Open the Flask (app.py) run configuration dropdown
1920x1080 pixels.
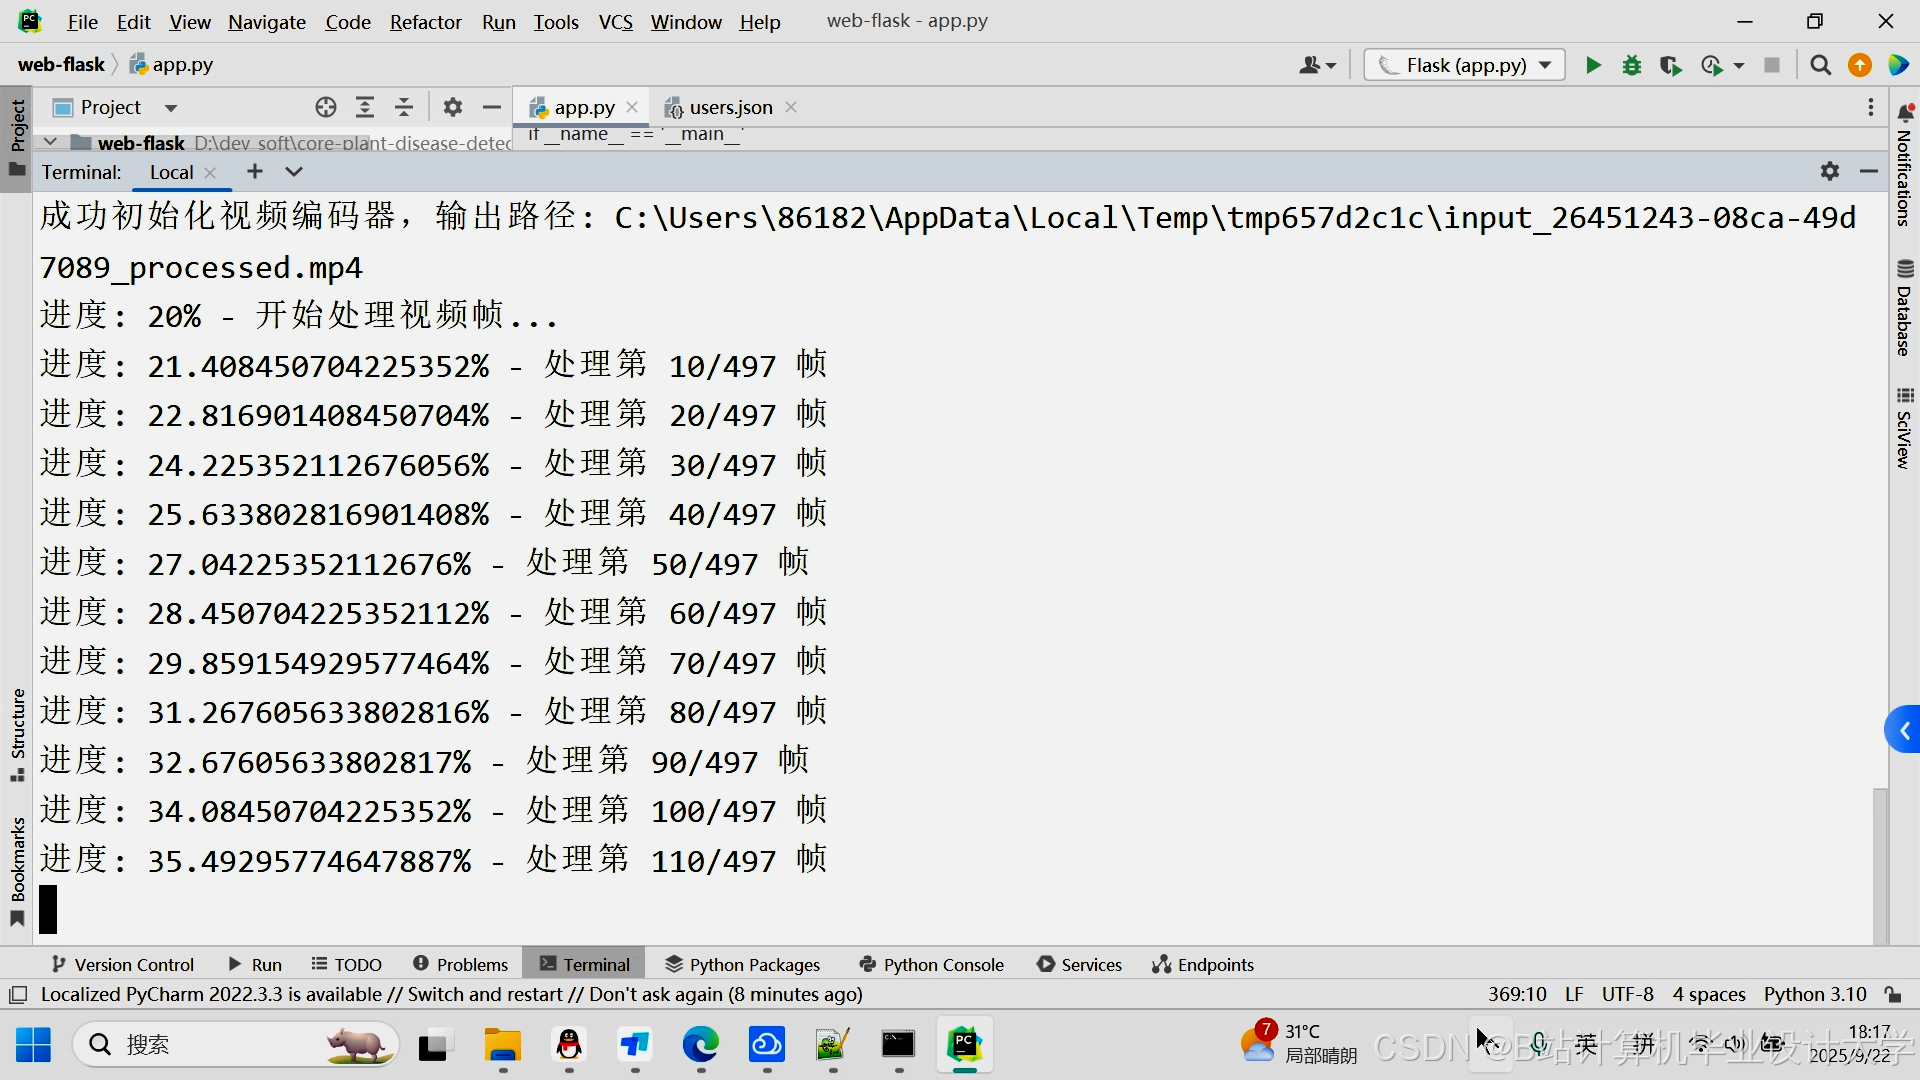click(1465, 66)
